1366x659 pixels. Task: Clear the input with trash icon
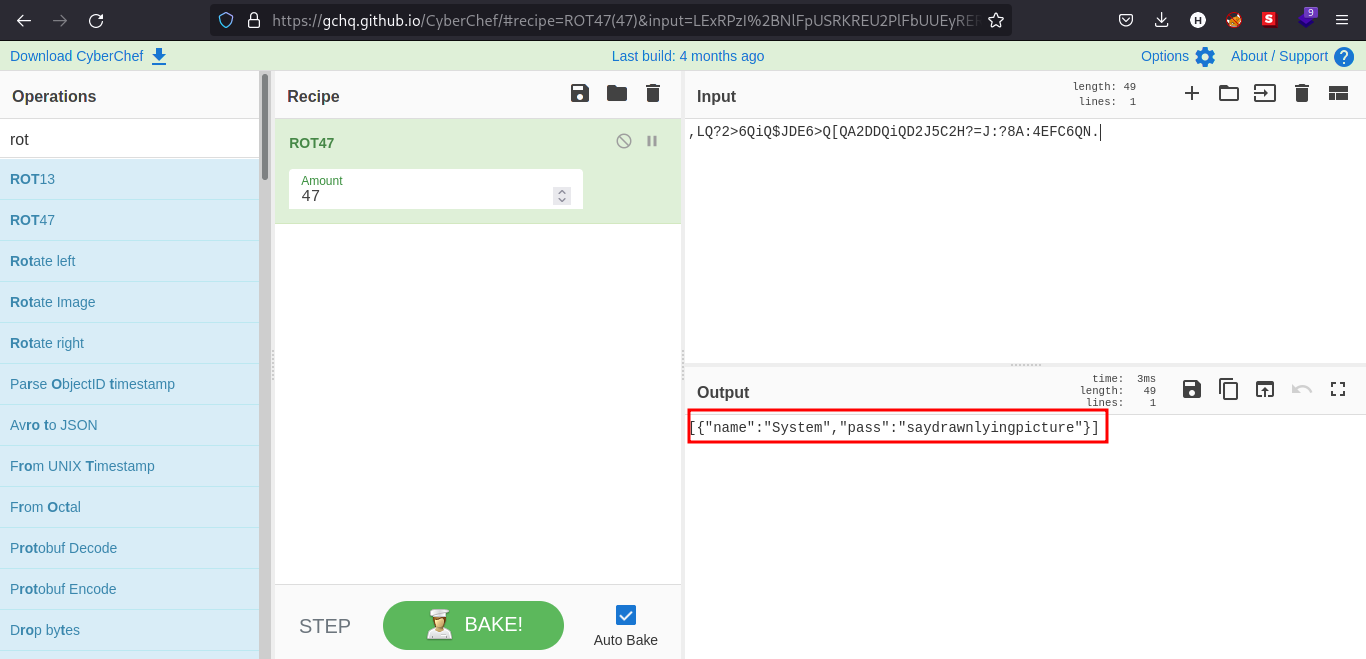pos(1301,93)
